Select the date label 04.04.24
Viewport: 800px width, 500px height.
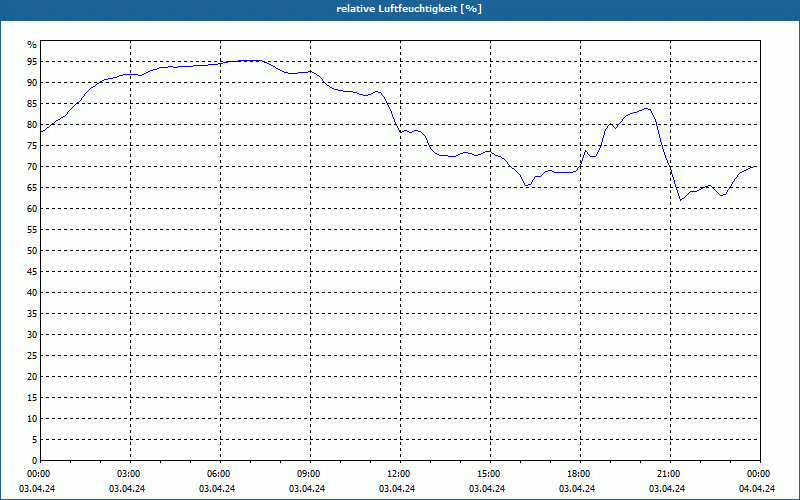point(757,489)
